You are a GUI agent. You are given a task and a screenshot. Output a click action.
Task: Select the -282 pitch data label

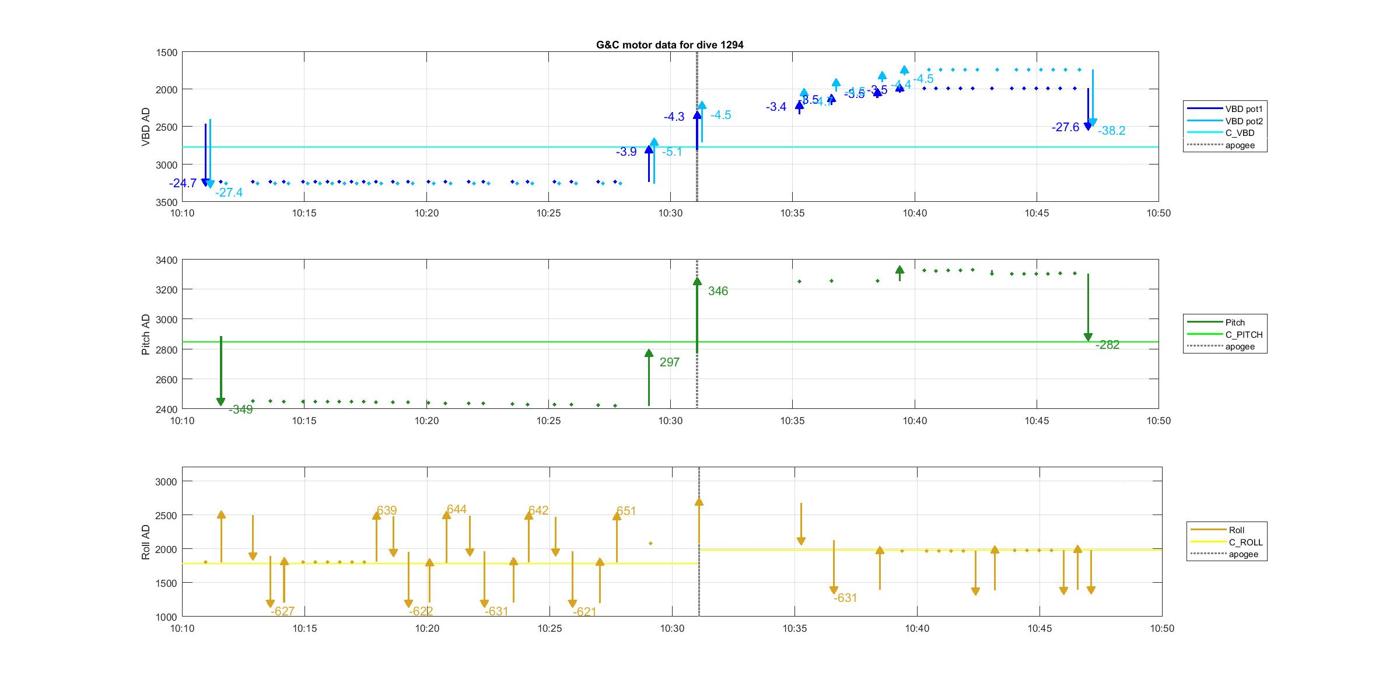click(x=1107, y=345)
